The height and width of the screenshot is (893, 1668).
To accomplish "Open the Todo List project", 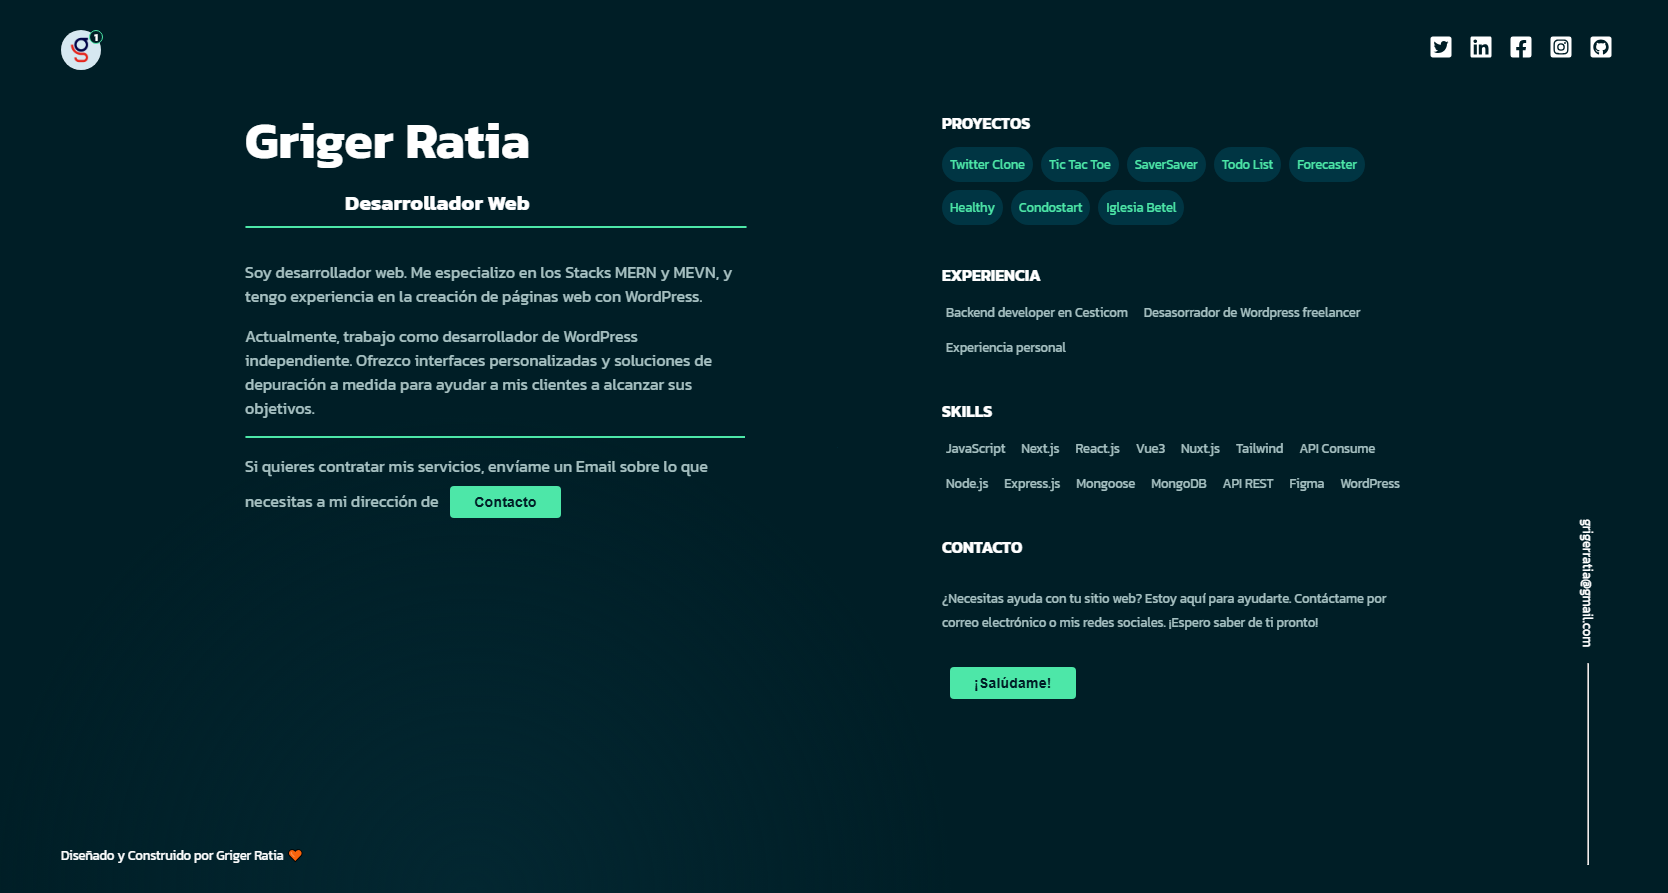I will (1247, 165).
